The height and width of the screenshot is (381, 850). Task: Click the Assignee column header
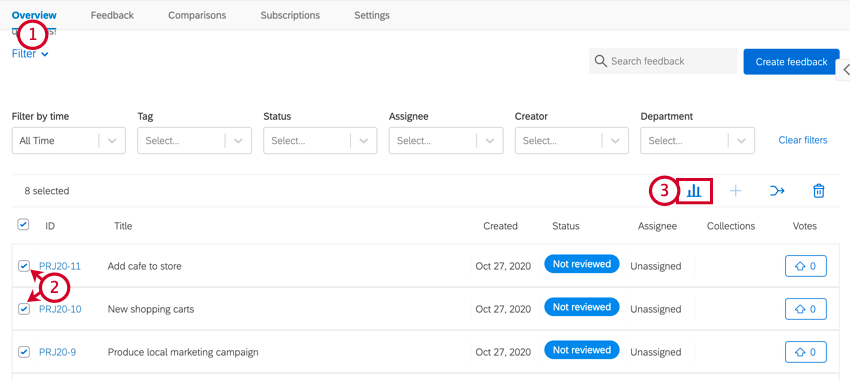[x=657, y=226]
